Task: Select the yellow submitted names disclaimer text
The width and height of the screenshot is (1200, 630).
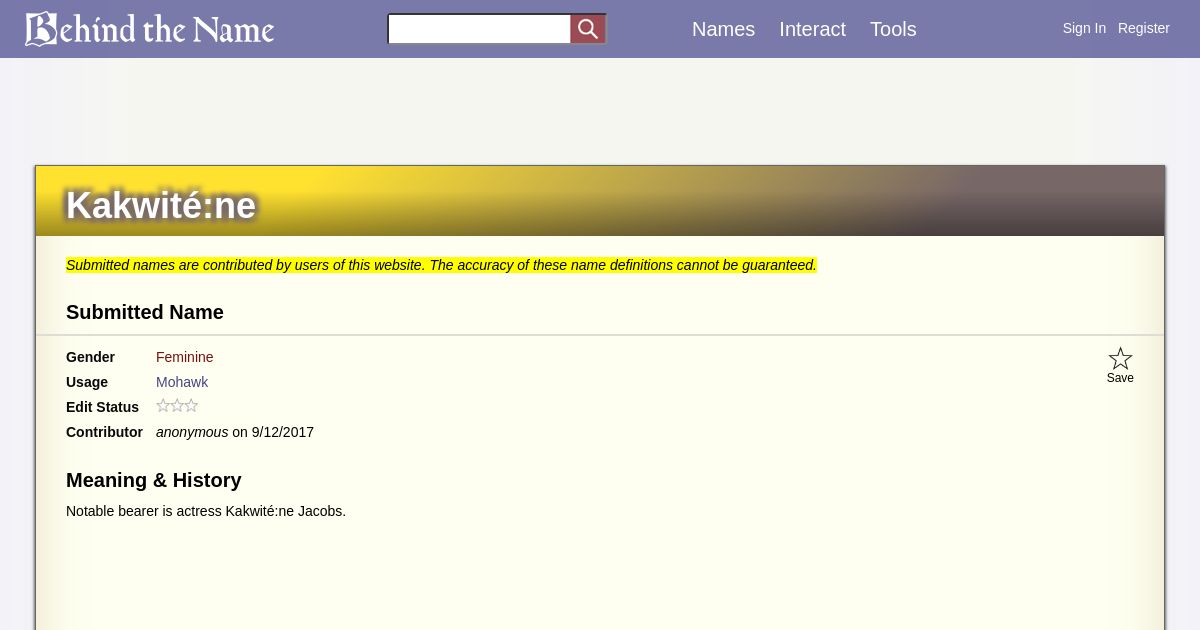Action: click(x=441, y=265)
